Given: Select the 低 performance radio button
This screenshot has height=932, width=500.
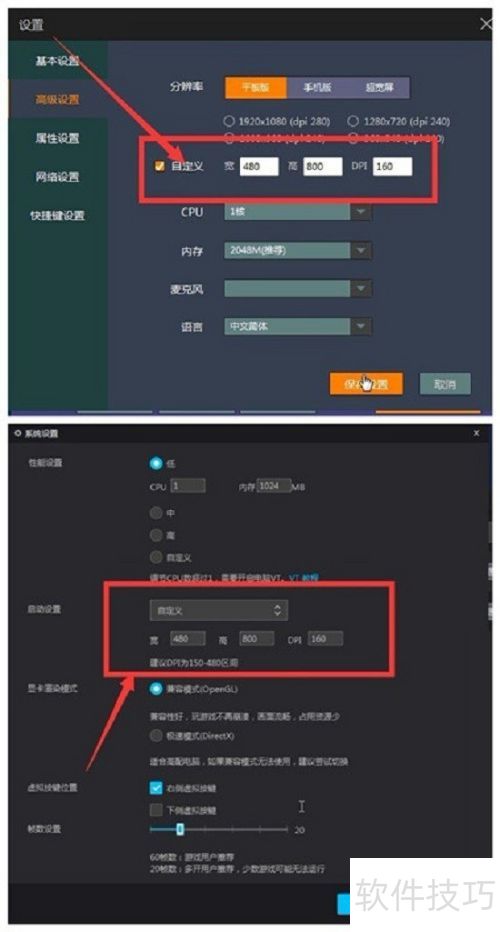Looking at the screenshot, I should [156, 463].
